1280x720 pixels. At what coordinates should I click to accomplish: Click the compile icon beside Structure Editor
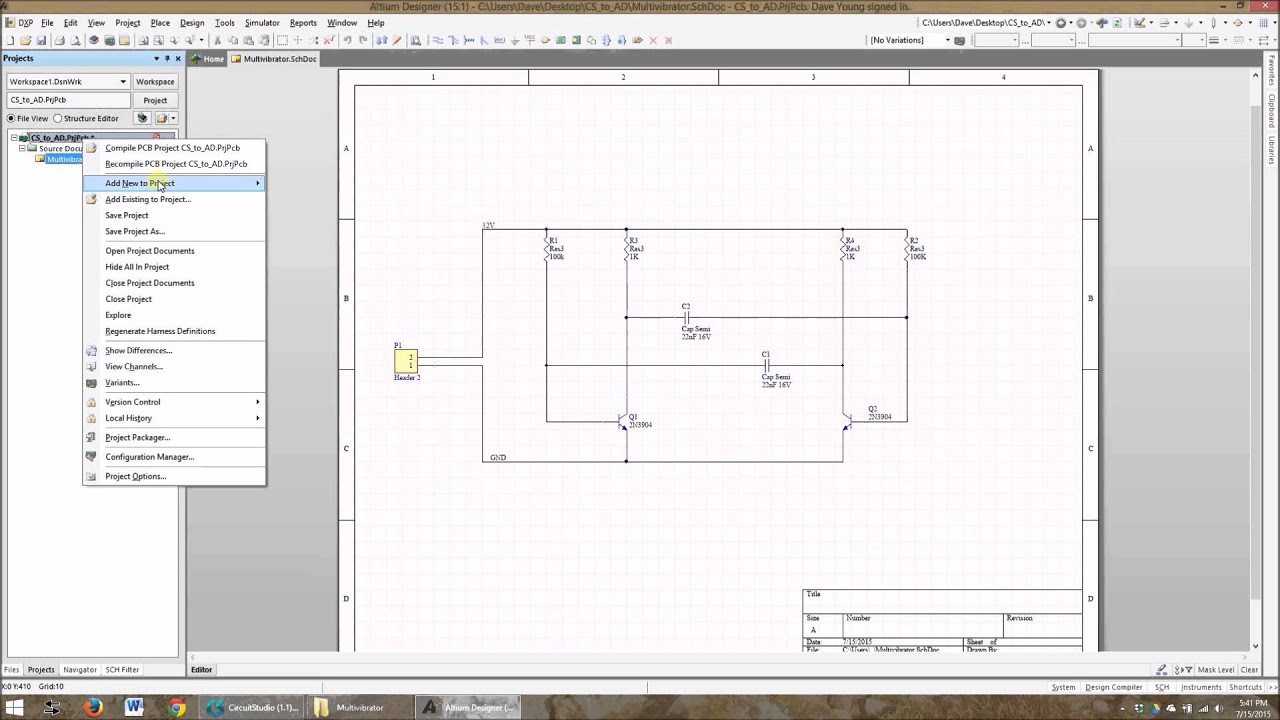pyautogui.click(x=143, y=118)
